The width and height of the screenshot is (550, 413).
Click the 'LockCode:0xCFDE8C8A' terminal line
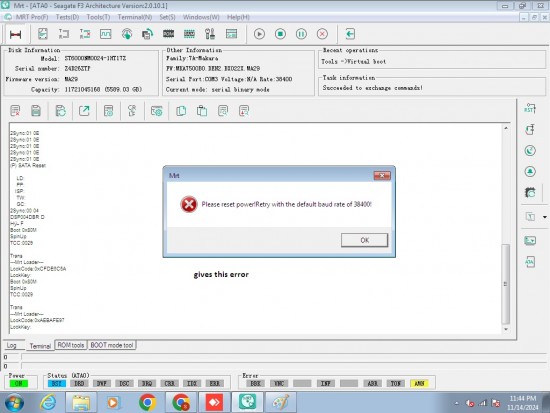click(38, 269)
